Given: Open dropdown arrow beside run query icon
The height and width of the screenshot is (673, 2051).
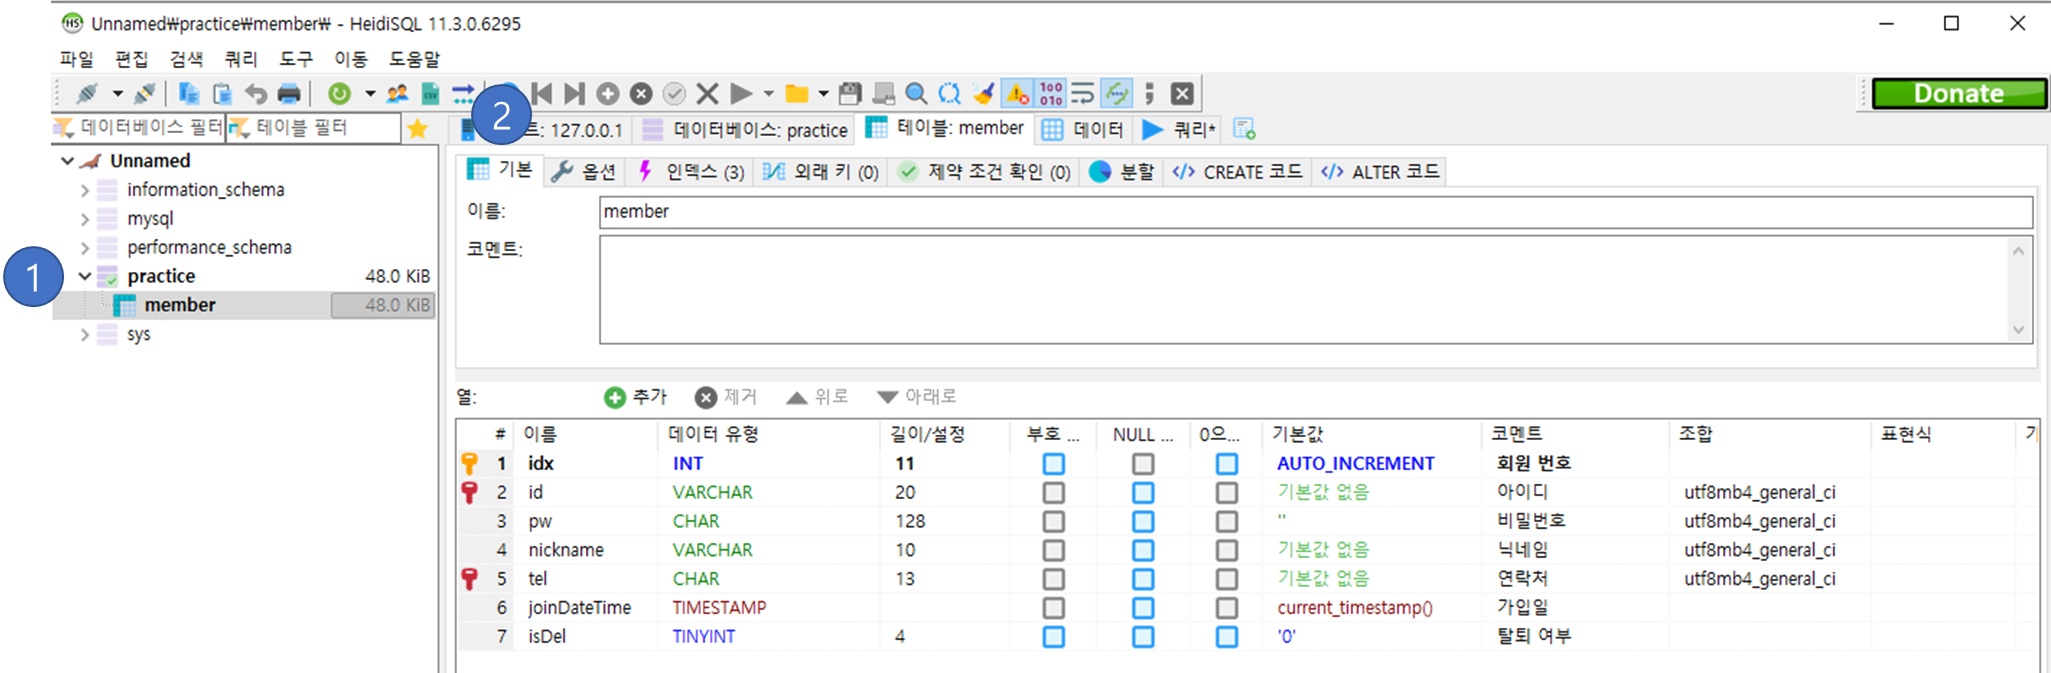Looking at the screenshot, I should pyautogui.click(x=769, y=94).
